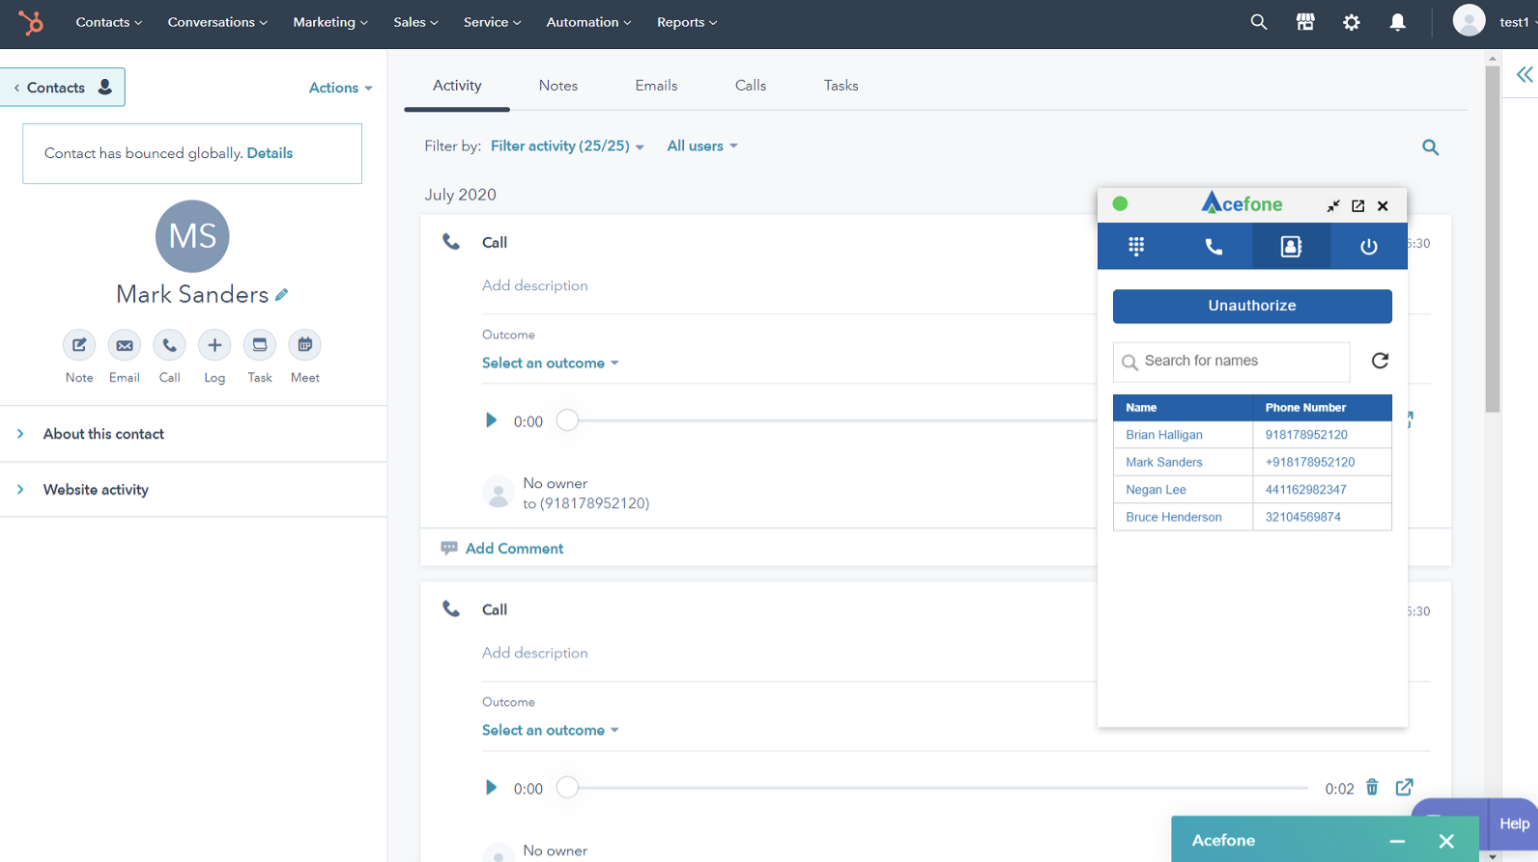Search the activity timeline with magnifier icon

(x=1430, y=147)
